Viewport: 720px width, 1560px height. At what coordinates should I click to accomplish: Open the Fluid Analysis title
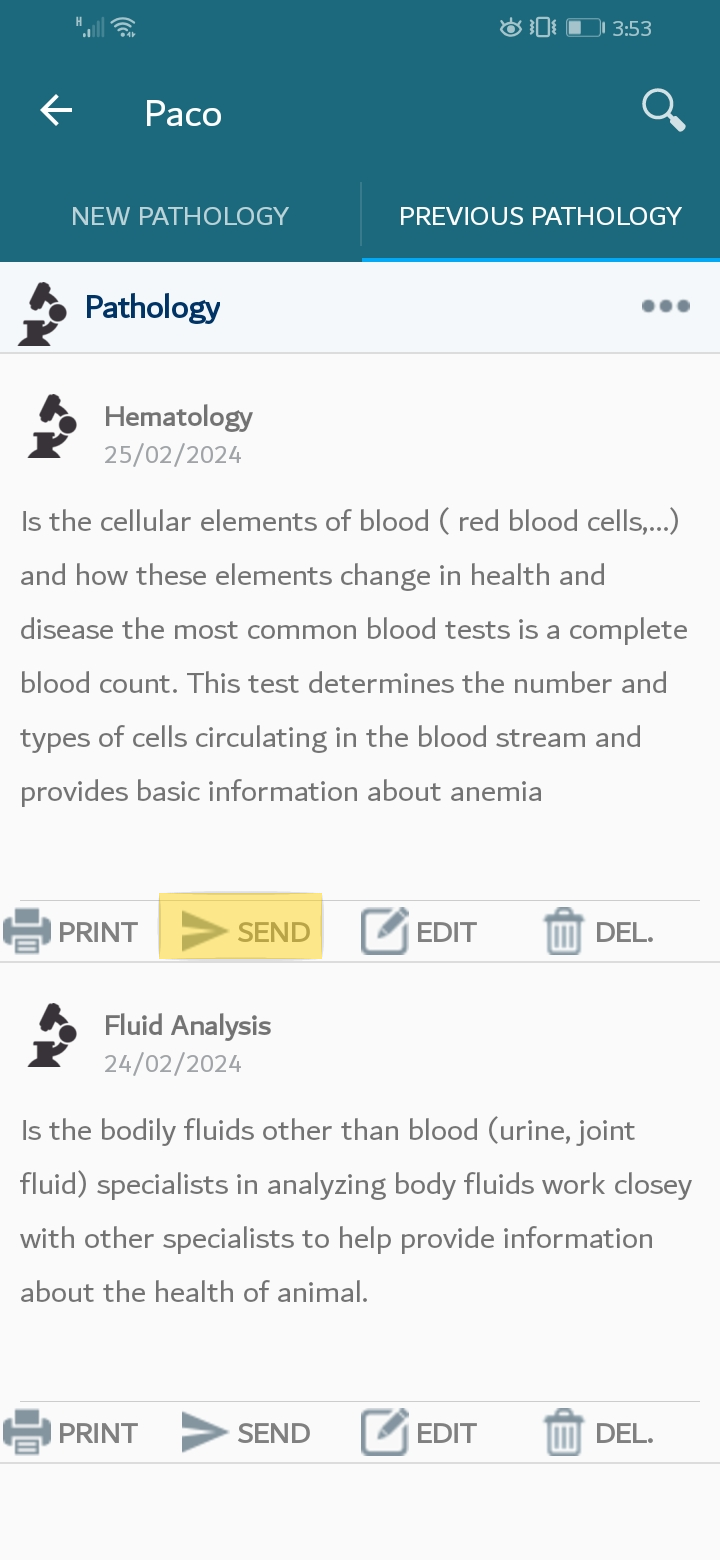point(188,1025)
